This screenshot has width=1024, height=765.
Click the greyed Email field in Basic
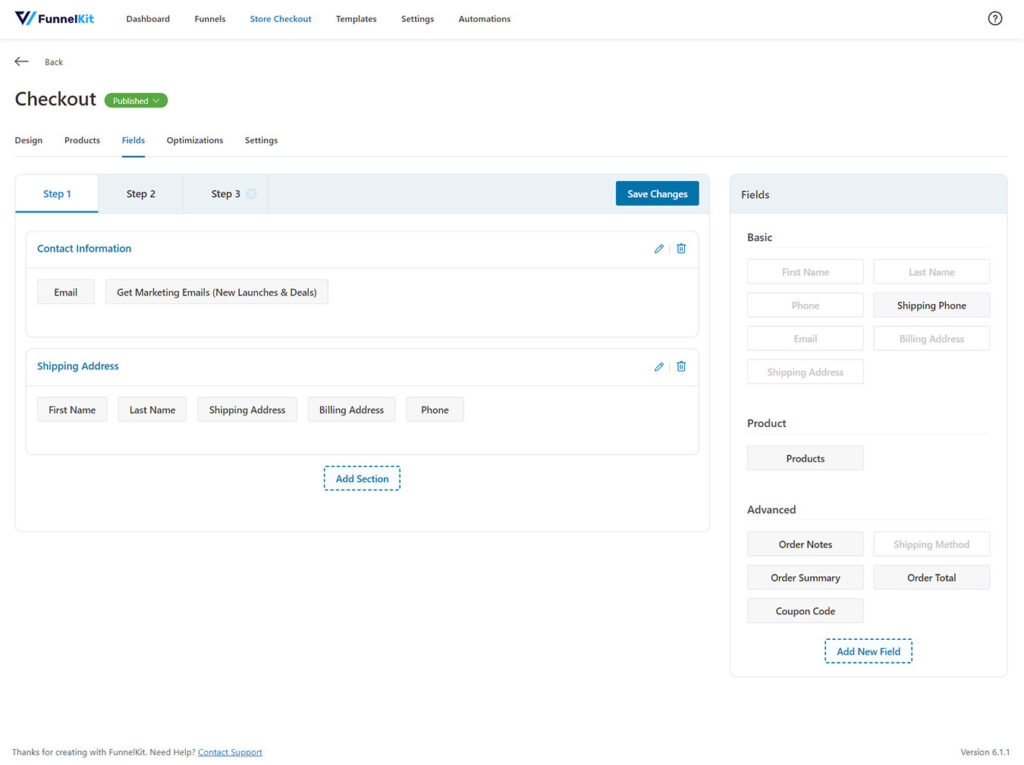click(x=805, y=338)
